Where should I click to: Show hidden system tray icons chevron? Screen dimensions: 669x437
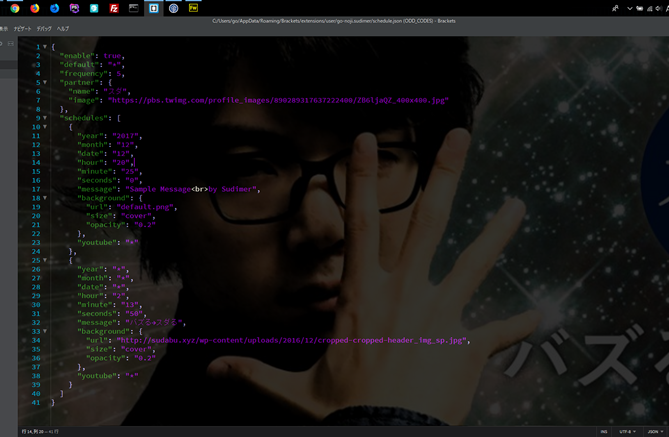click(x=629, y=8)
